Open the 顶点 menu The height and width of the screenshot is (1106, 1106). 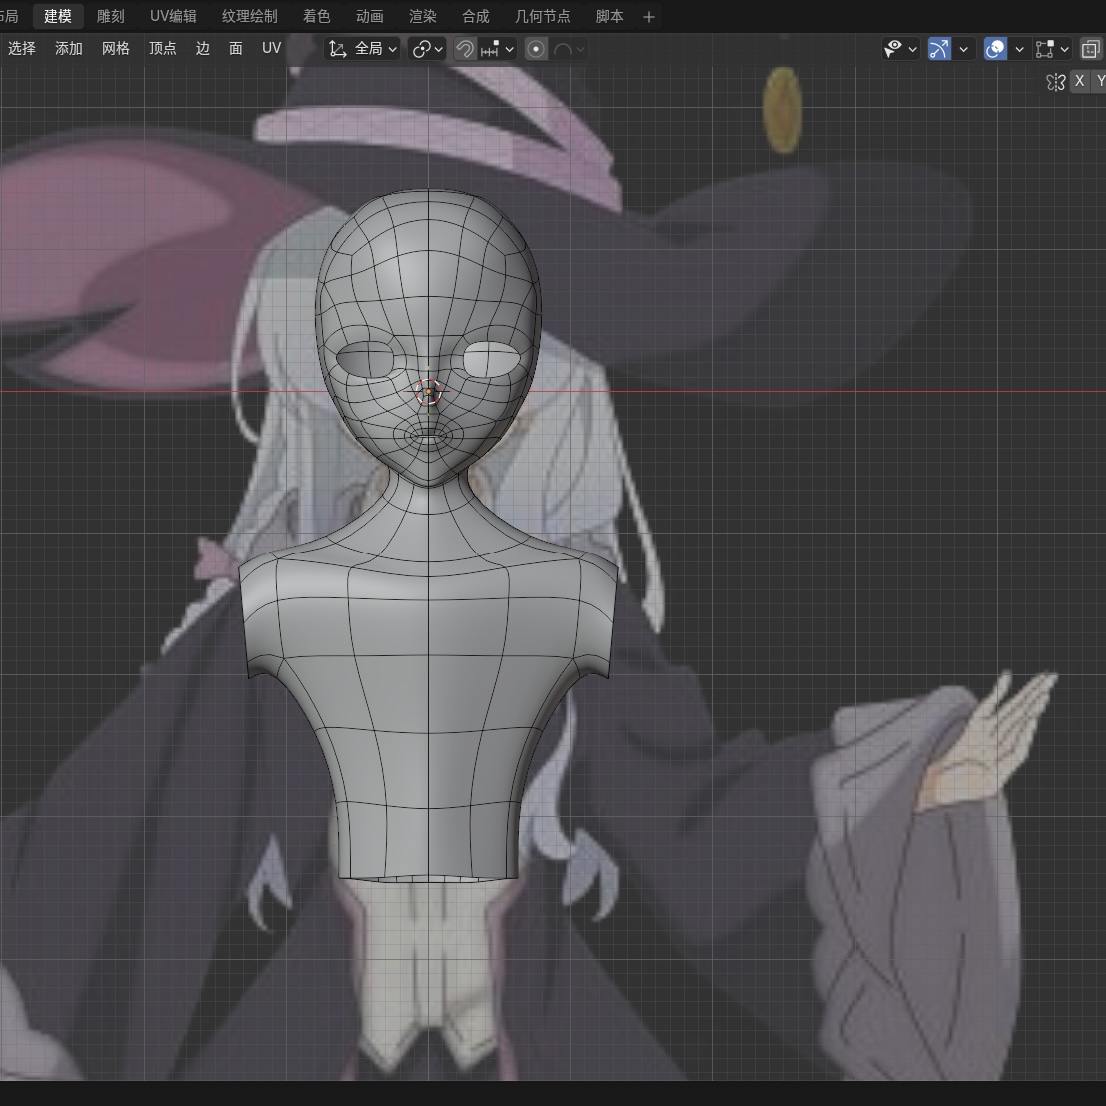162,49
